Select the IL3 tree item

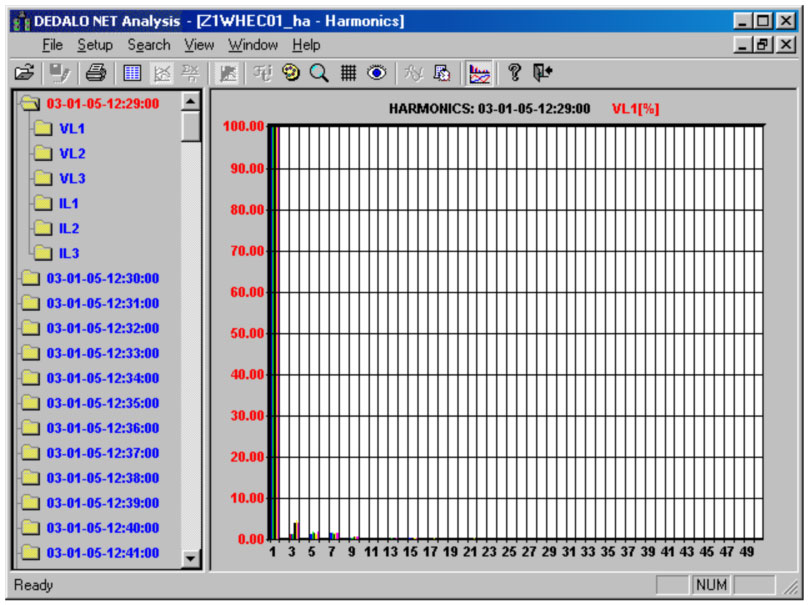[x=69, y=253]
